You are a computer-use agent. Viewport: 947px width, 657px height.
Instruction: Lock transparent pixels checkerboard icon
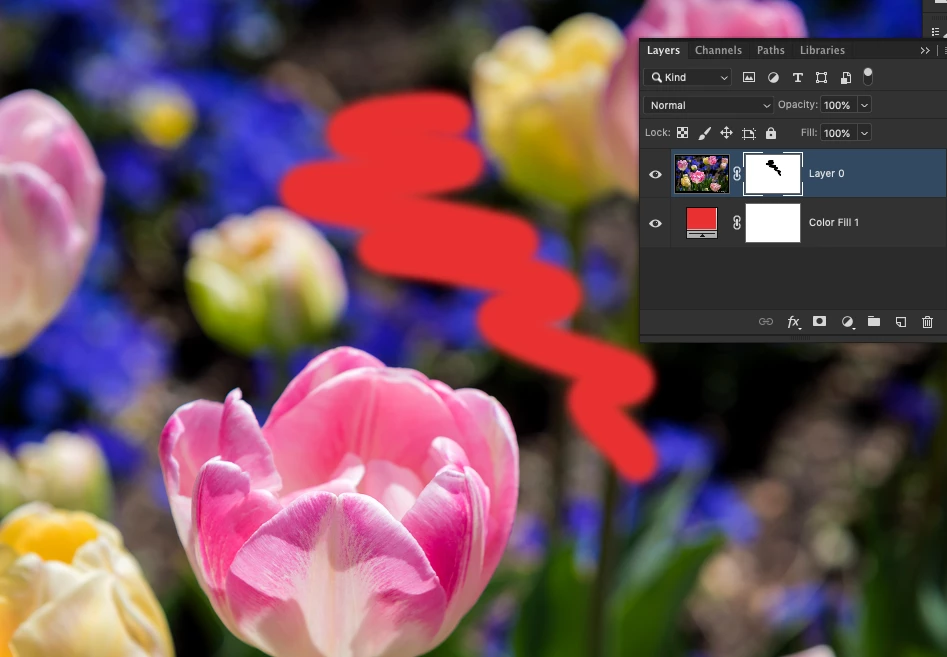[682, 133]
